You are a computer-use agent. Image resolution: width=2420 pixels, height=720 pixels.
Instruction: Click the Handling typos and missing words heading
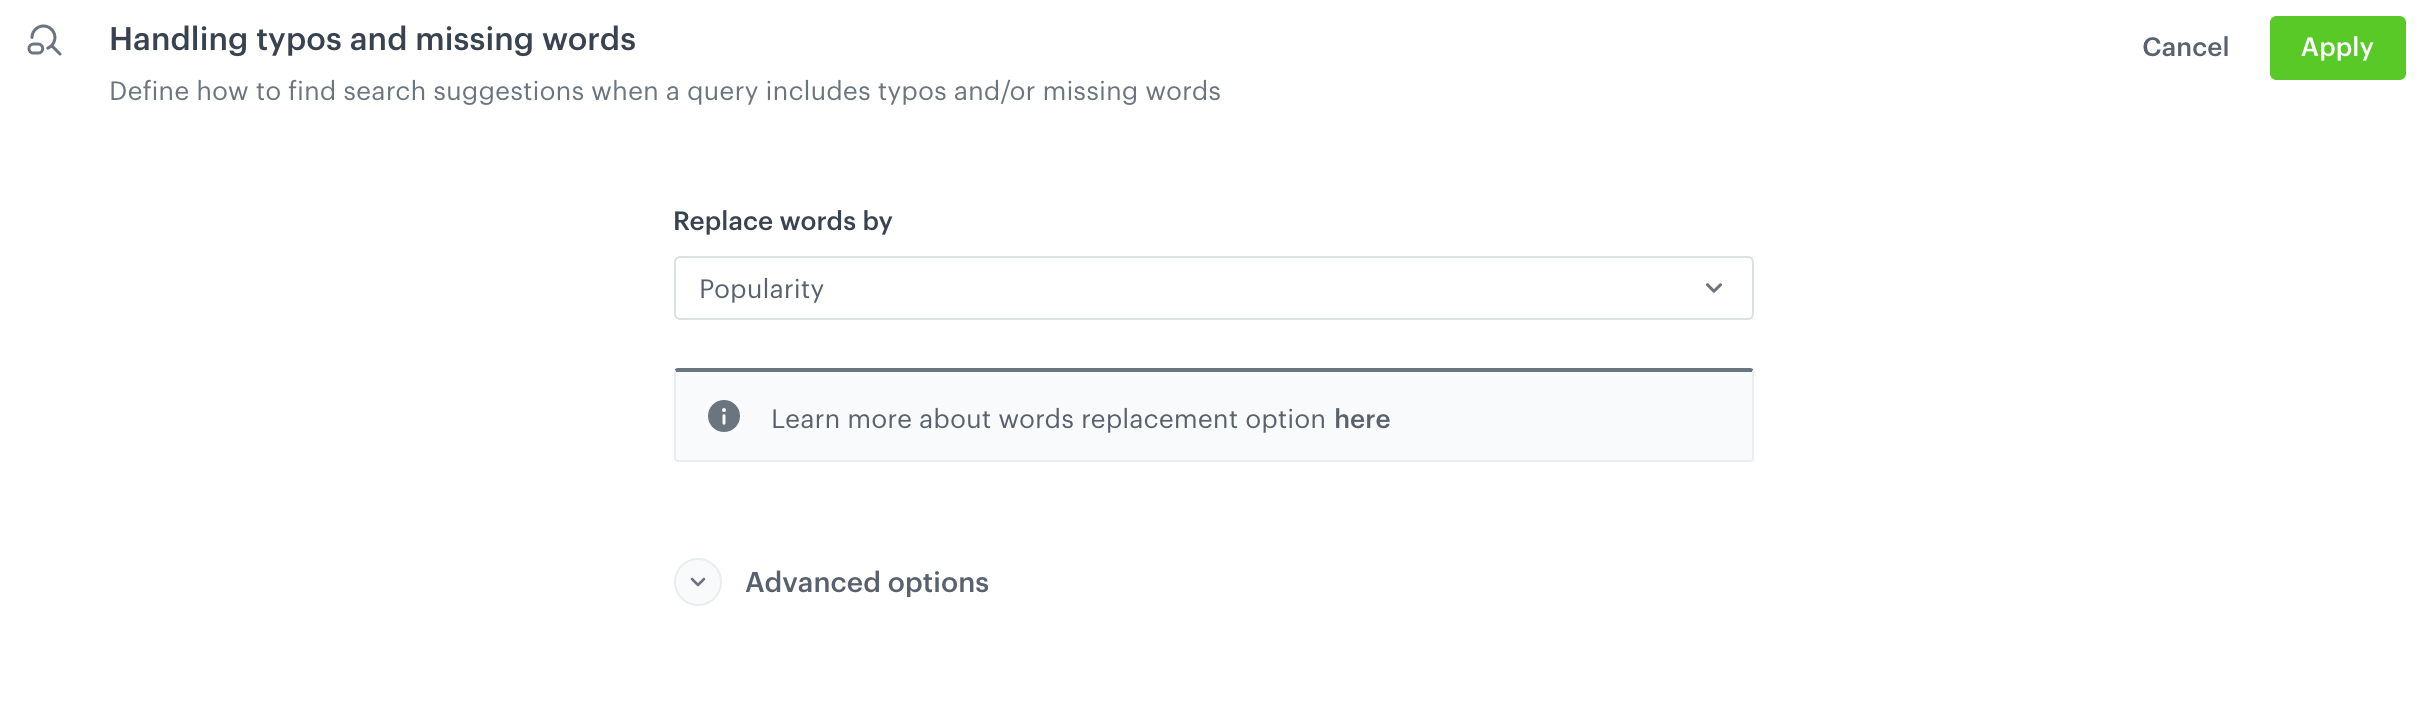click(372, 39)
